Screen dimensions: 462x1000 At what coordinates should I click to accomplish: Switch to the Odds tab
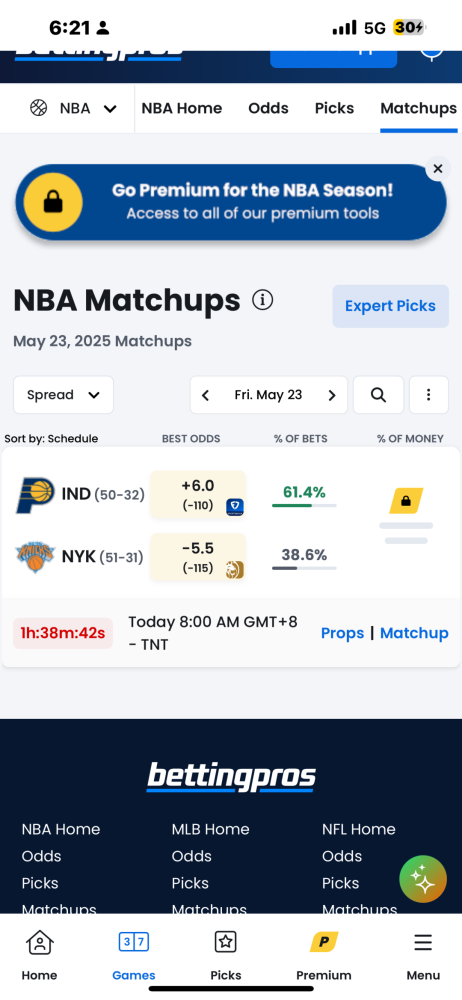click(268, 108)
